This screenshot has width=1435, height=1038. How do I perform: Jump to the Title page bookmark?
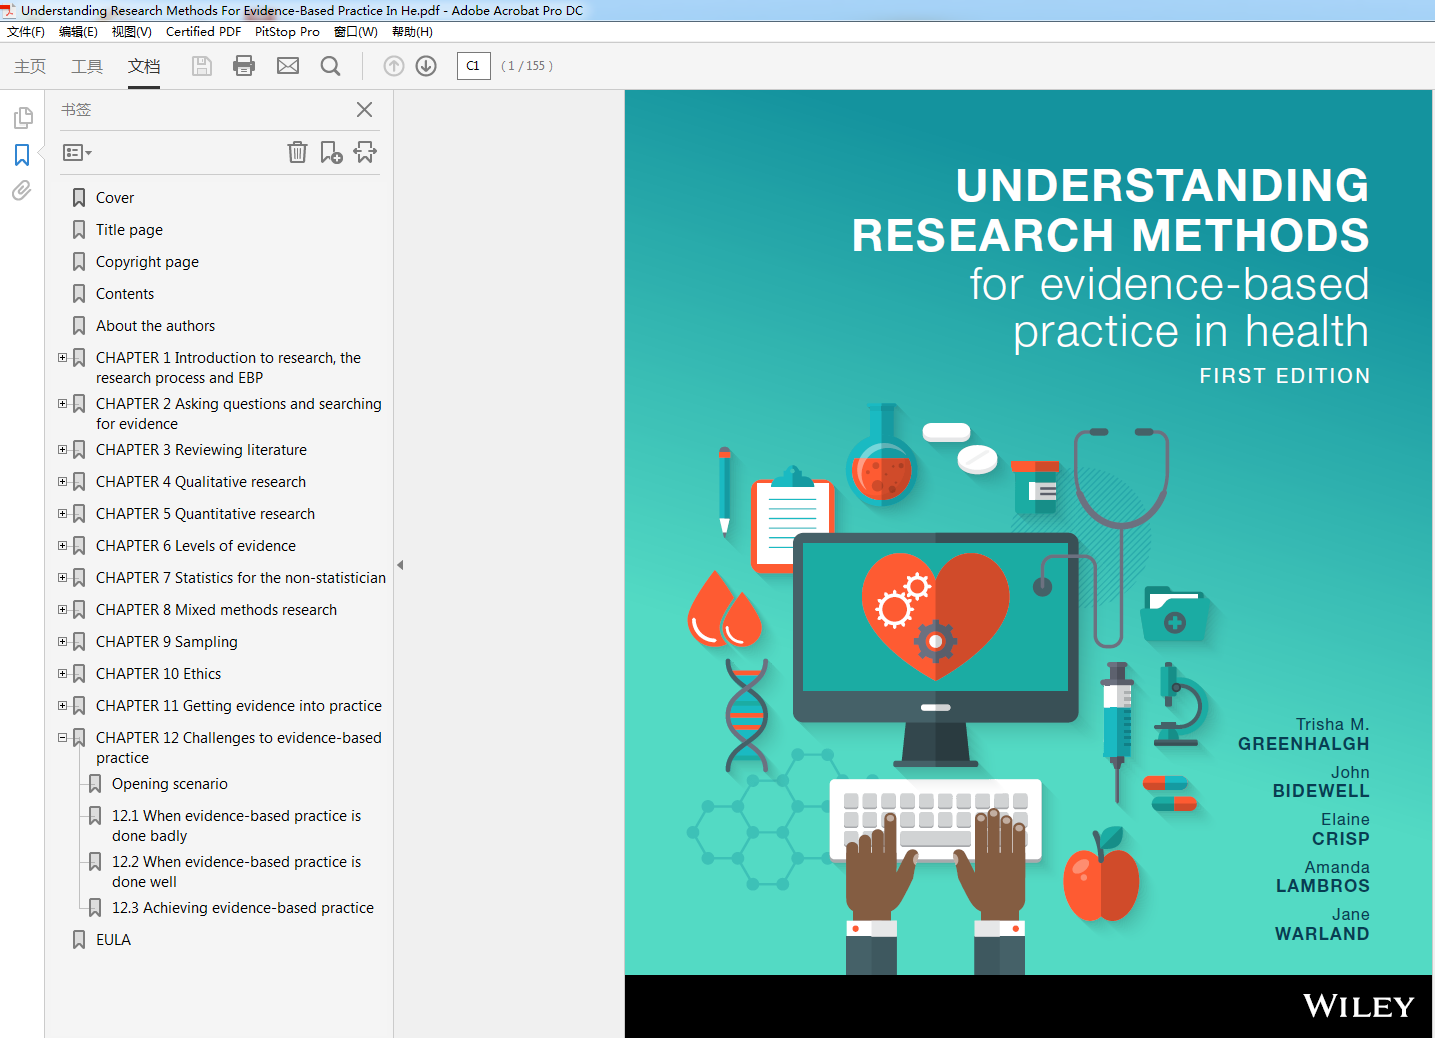click(129, 230)
